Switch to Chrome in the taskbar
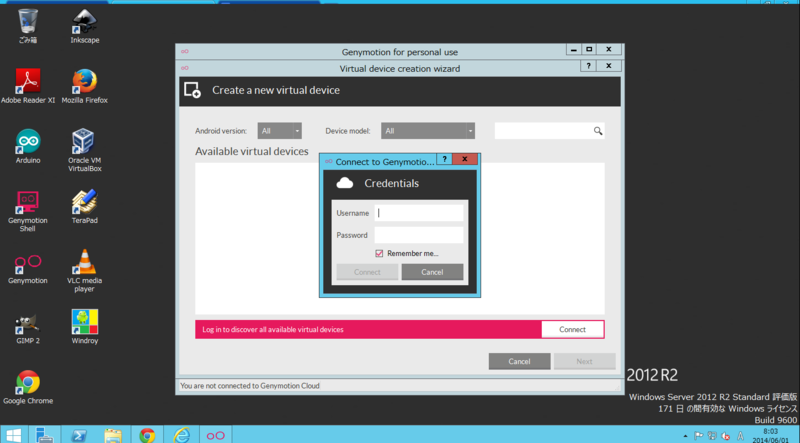 coord(147,435)
